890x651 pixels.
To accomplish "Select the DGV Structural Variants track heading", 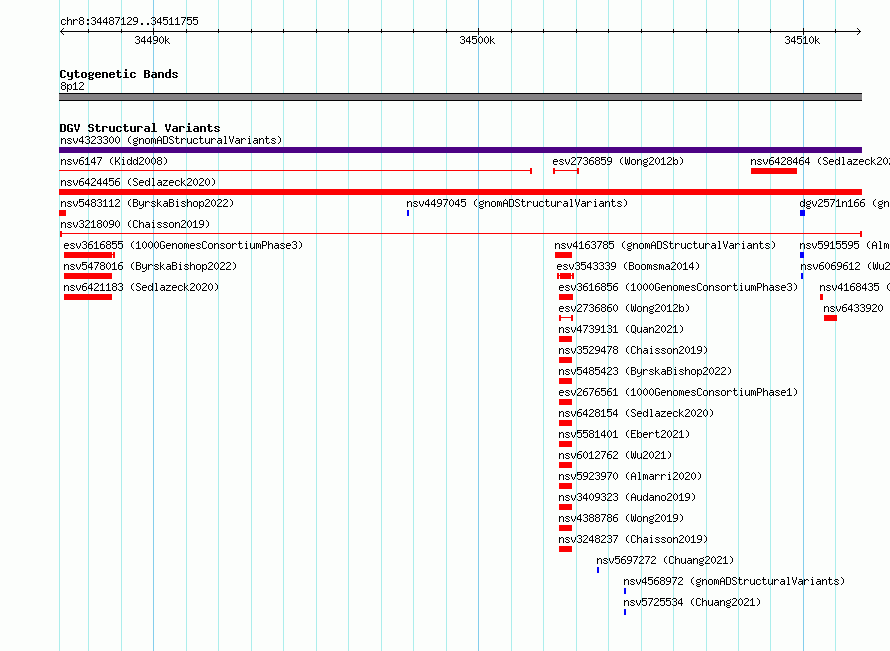I will click(x=140, y=128).
